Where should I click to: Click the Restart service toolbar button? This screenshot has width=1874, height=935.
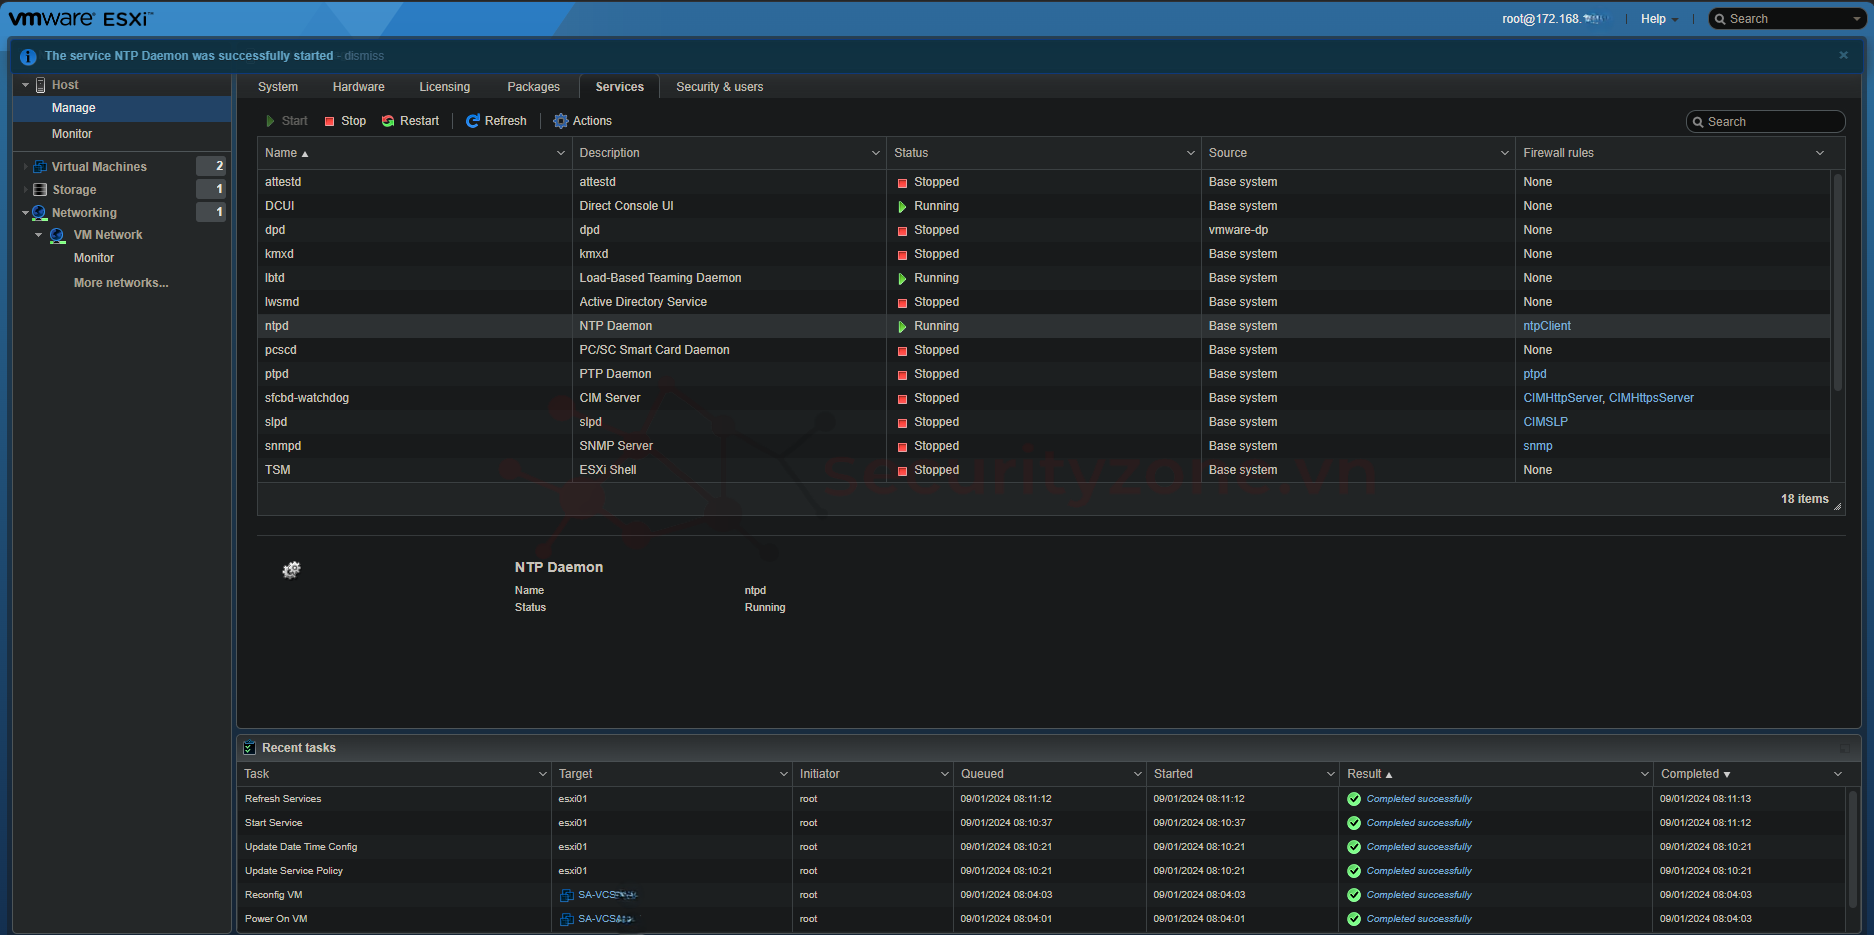[410, 121]
